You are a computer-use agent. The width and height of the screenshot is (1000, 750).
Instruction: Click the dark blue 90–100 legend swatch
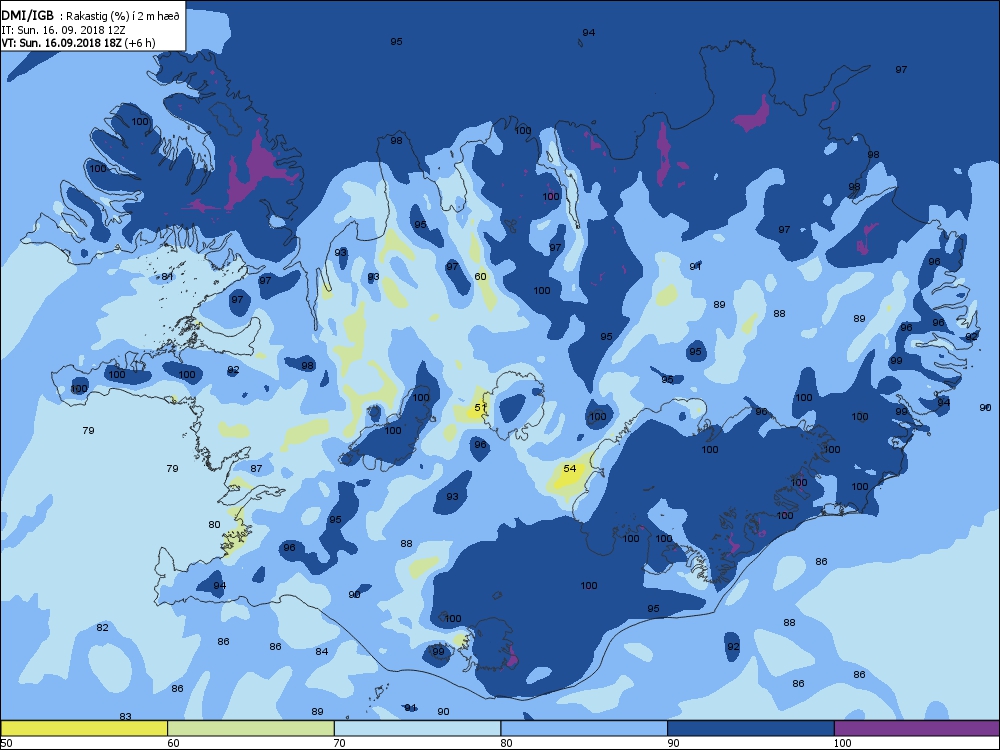point(751,728)
